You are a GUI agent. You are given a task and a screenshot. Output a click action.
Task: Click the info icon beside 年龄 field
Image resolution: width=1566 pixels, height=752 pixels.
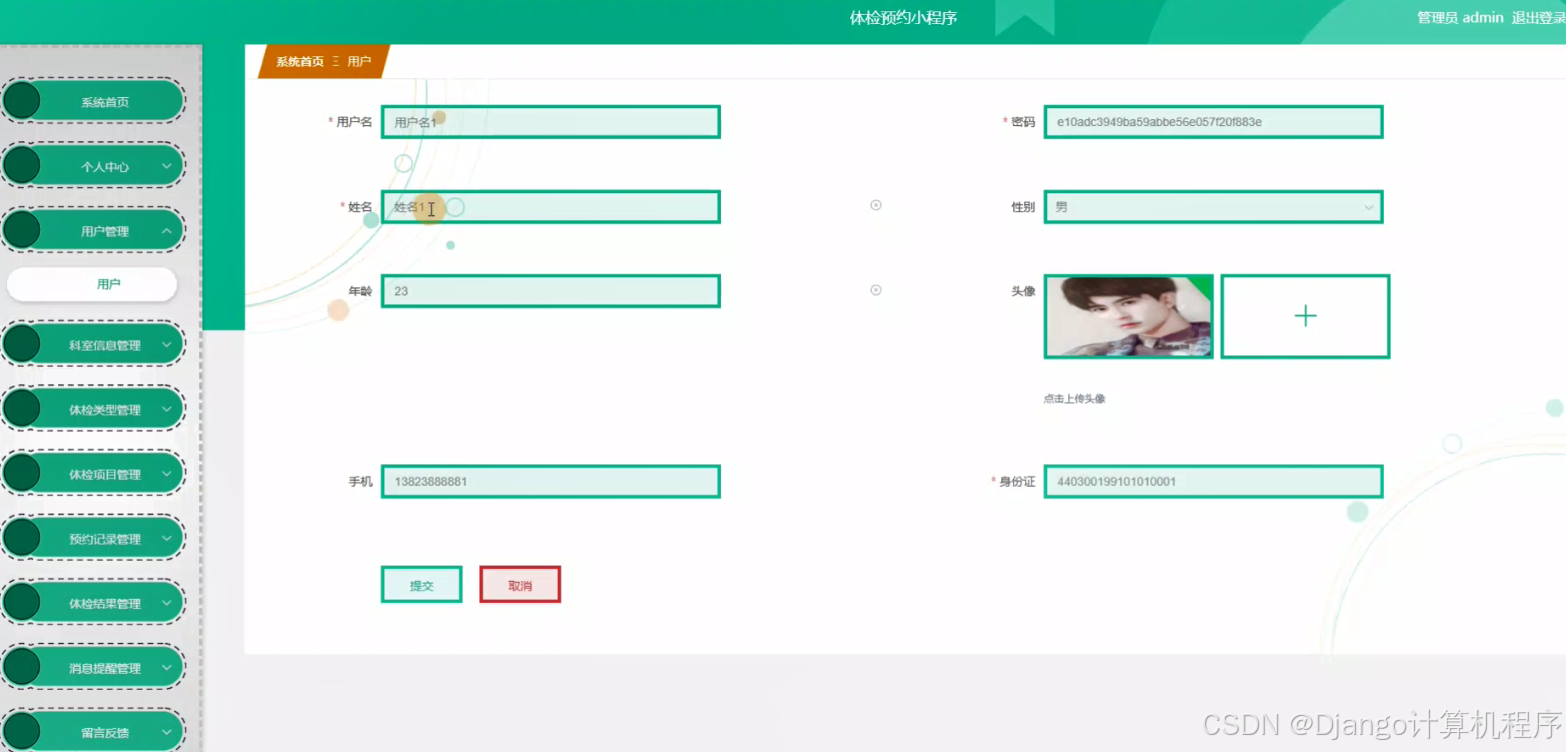tap(875, 289)
